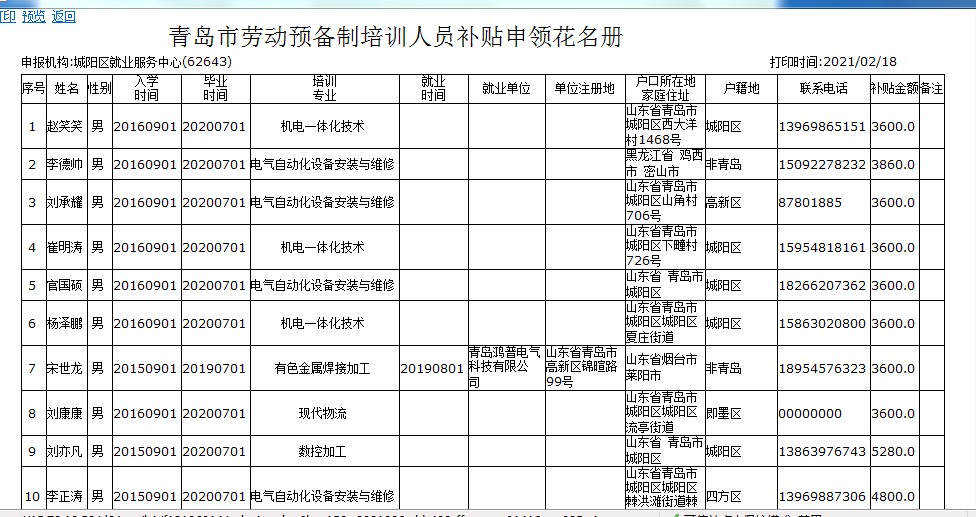Open the 预览 preview link
The height and width of the screenshot is (517, 976).
click(x=33, y=16)
